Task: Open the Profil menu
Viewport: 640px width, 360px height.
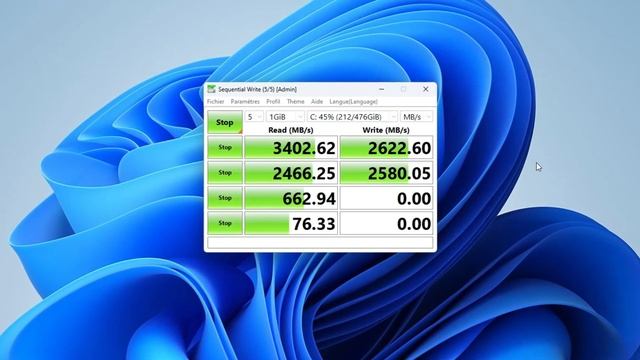Action: coord(273,101)
